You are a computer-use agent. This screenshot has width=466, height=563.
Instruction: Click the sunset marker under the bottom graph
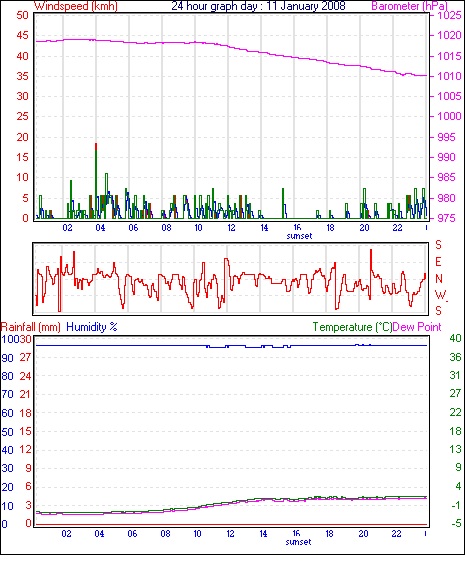298,542
